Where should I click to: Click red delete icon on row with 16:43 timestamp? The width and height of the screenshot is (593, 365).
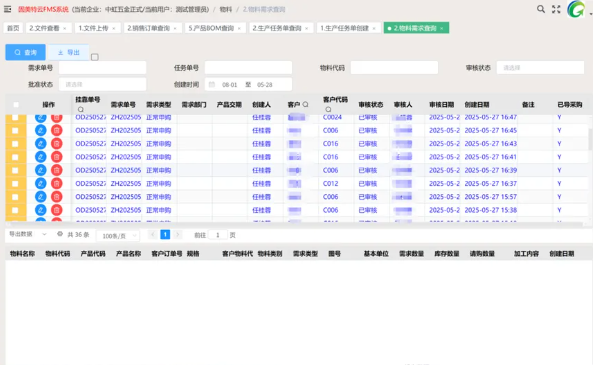click(56, 144)
